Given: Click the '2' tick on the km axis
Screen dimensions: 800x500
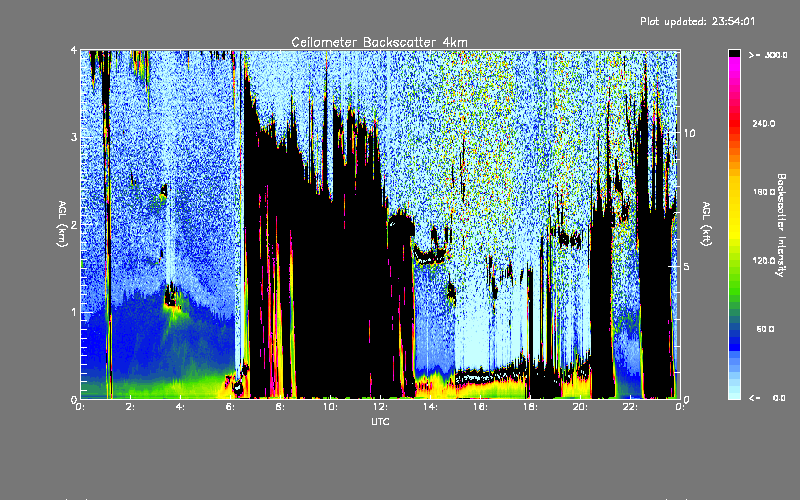Looking at the screenshot, I should click(74, 224).
